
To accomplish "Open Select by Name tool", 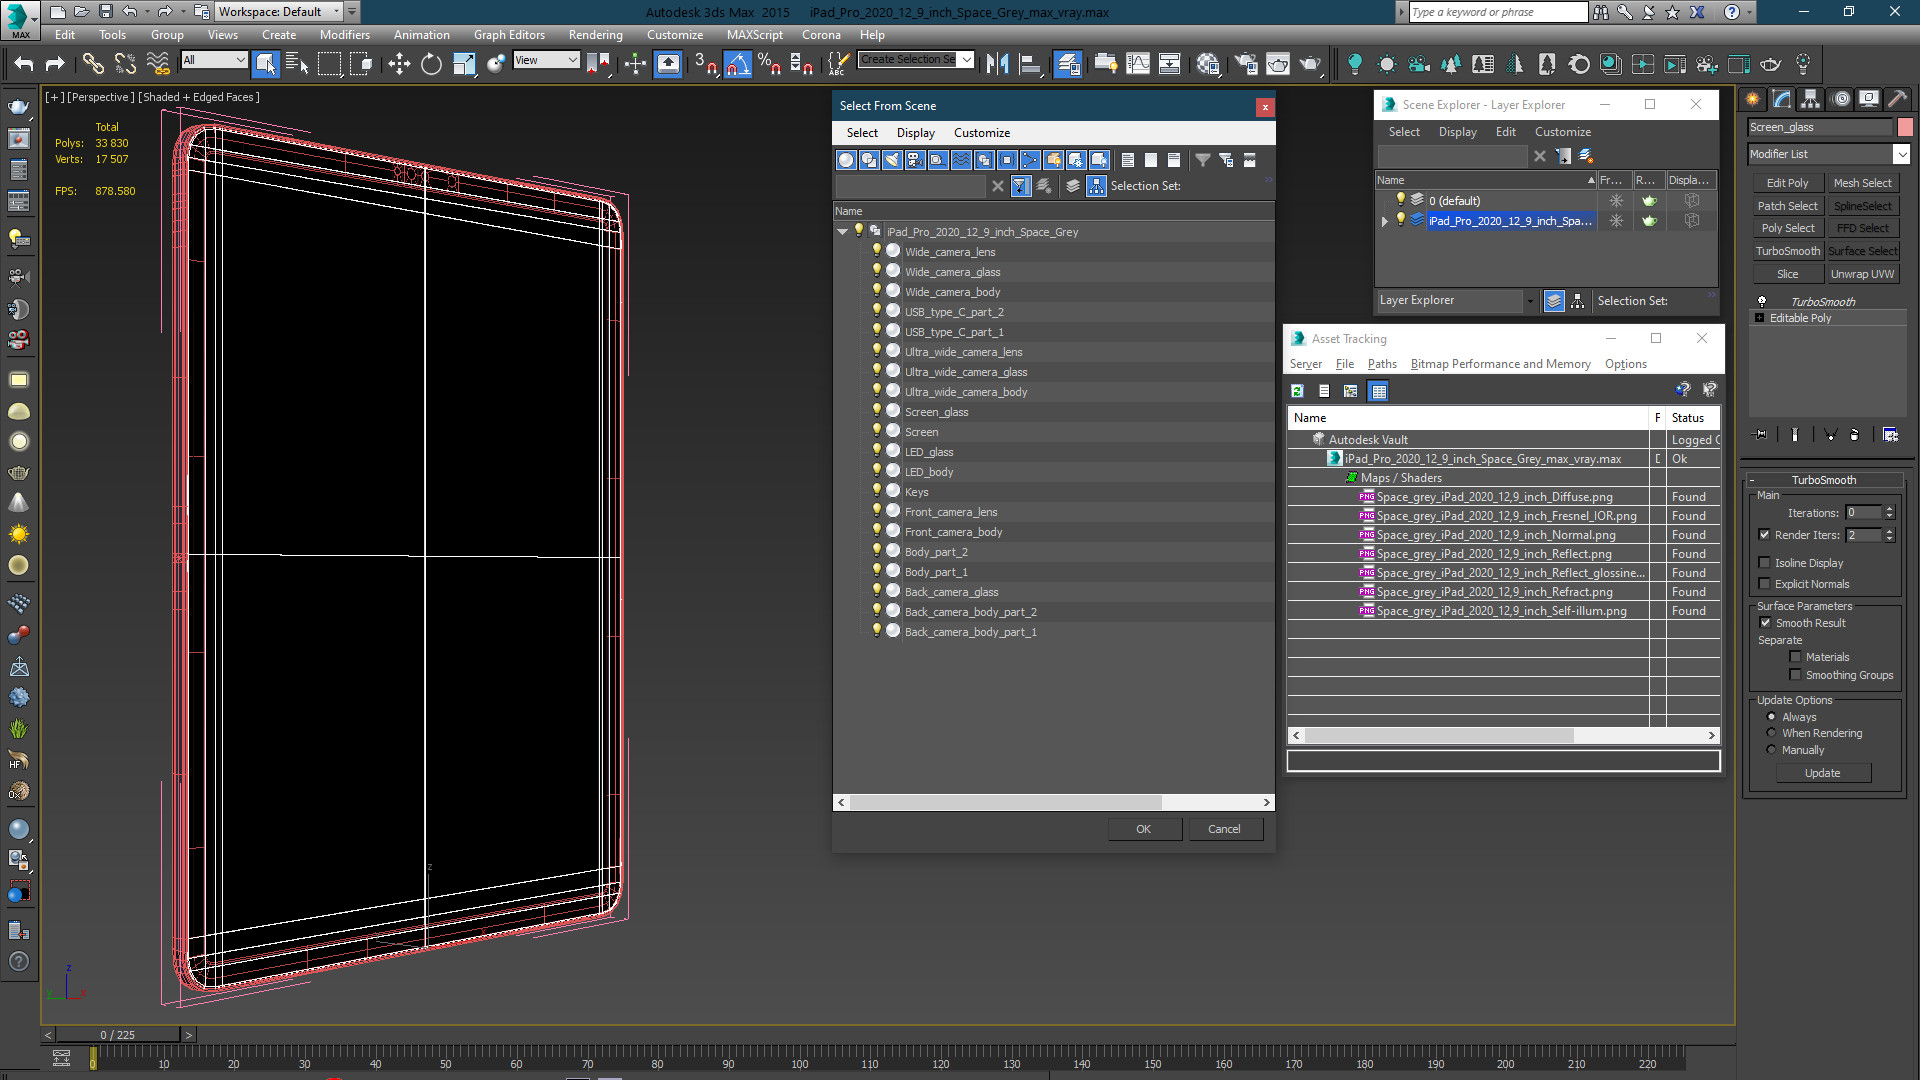I will (x=297, y=64).
